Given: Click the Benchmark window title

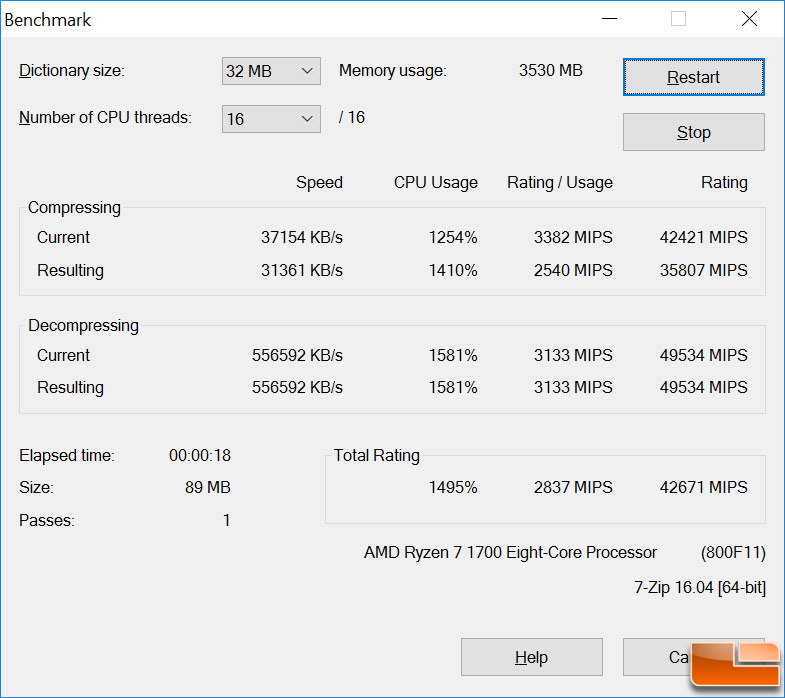Looking at the screenshot, I should (x=48, y=20).
